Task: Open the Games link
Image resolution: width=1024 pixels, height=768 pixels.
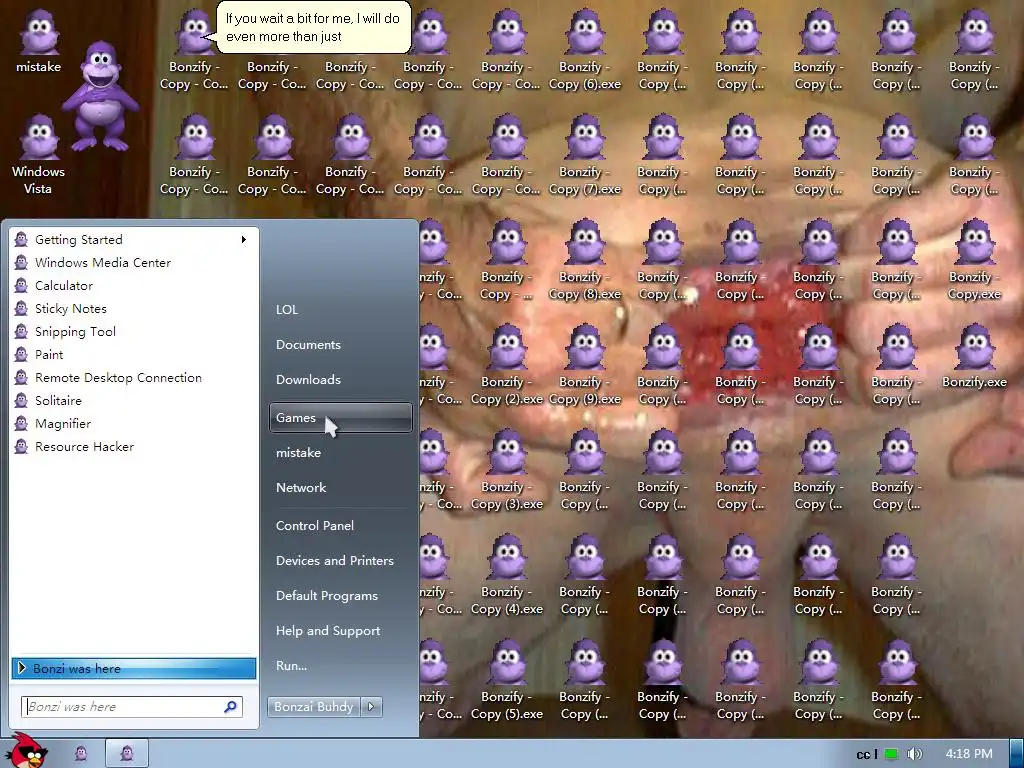Action: click(x=340, y=418)
